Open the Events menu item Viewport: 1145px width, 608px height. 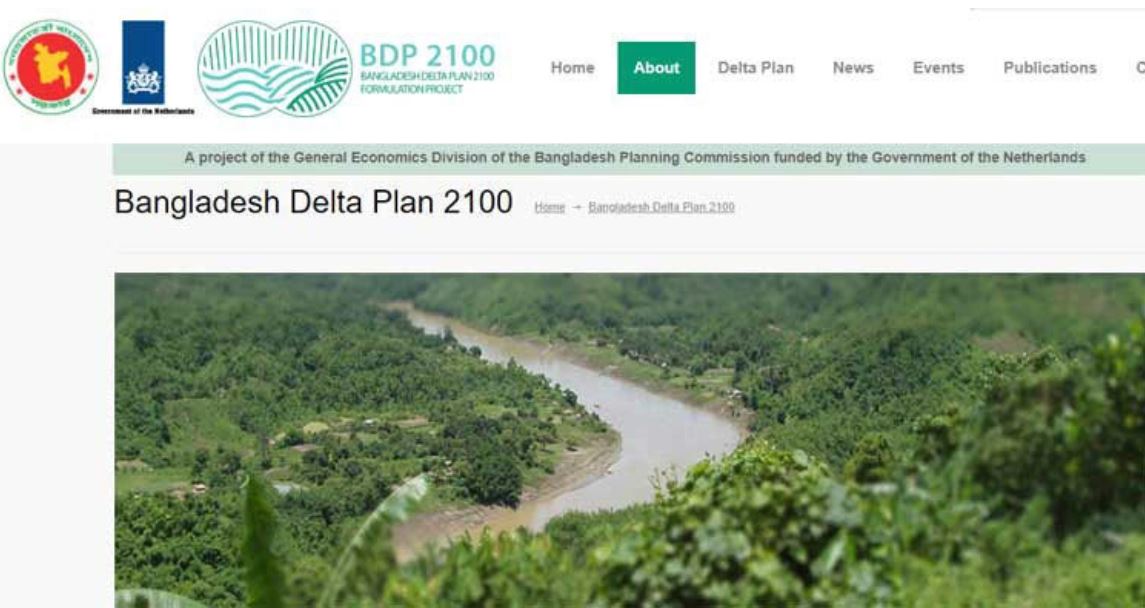[x=938, y=68]
